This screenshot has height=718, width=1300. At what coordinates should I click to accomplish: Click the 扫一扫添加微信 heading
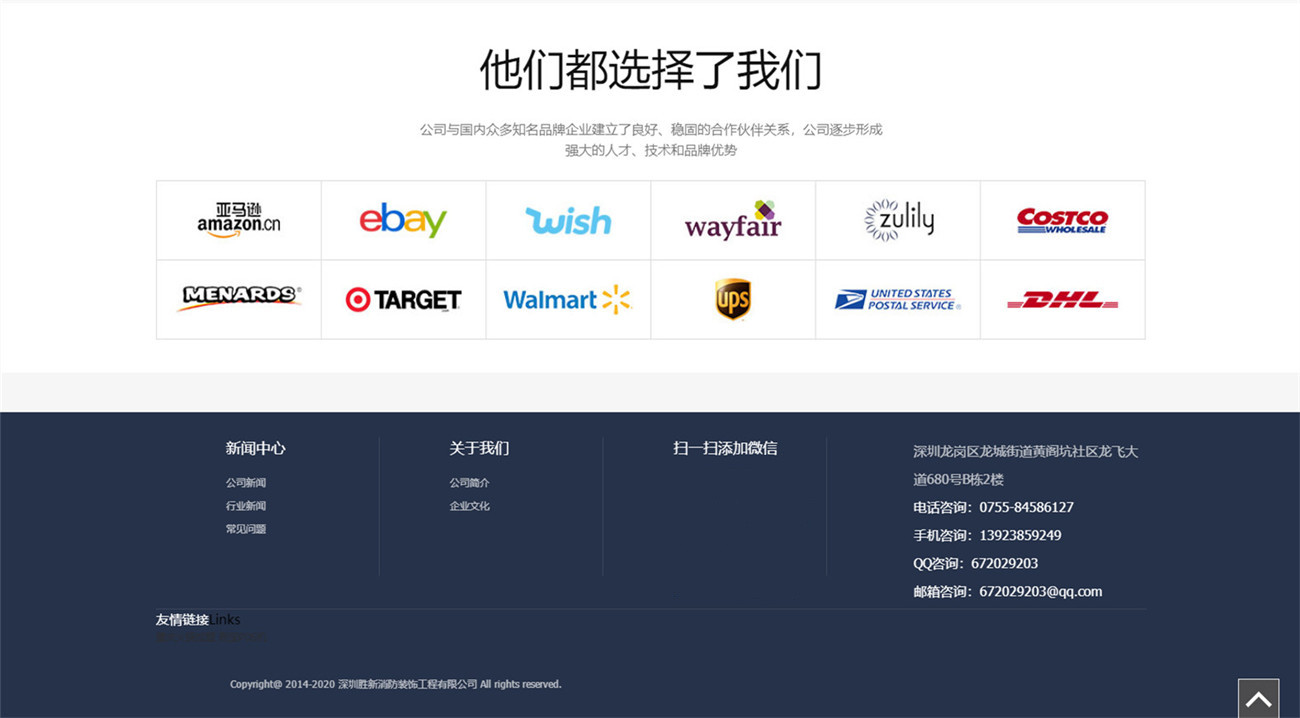click(x=725, y=448)
